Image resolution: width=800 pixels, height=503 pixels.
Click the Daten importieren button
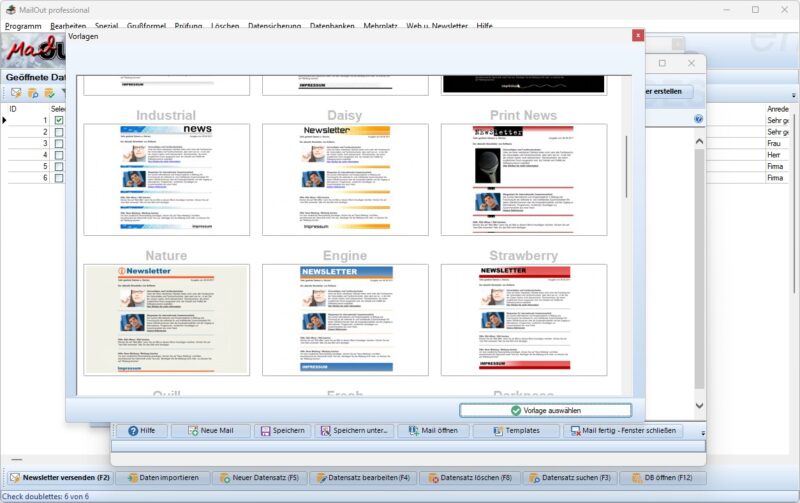pyautogui.click(x=163, y=478)
